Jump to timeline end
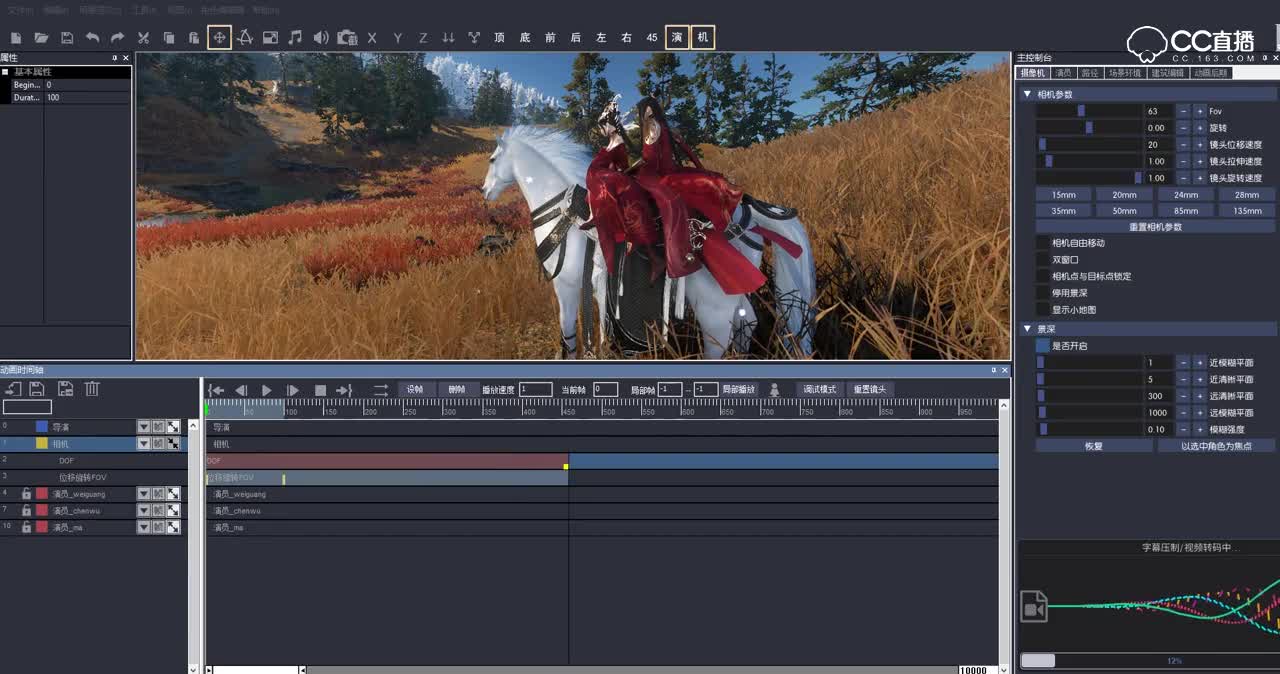 (x=344, y=390)
